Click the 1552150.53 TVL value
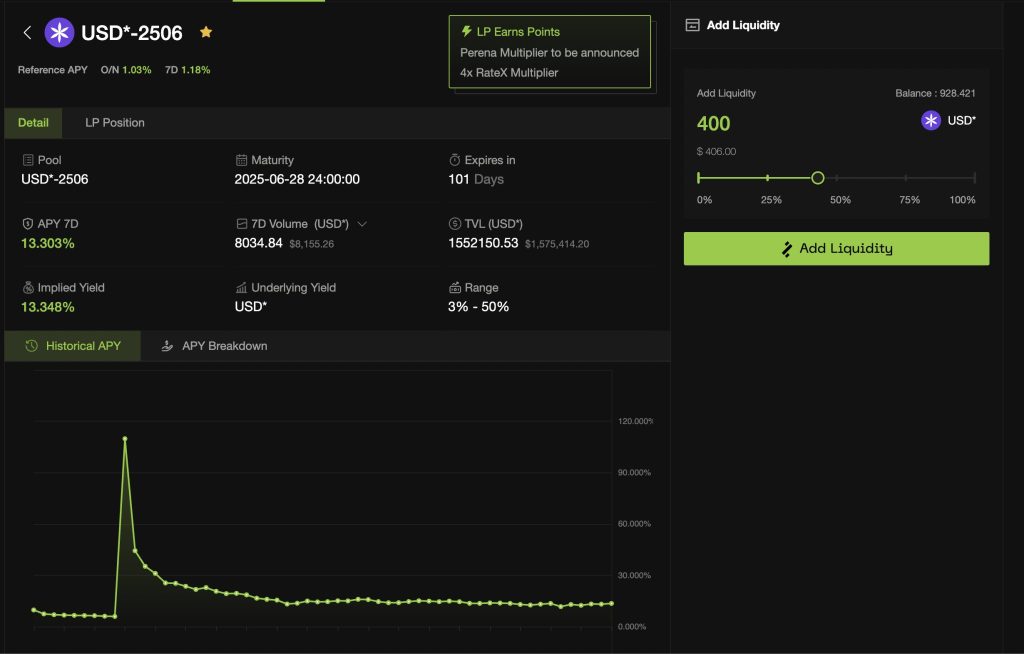The width and height of the screenshot is (1024, 654). pos(483,243)
